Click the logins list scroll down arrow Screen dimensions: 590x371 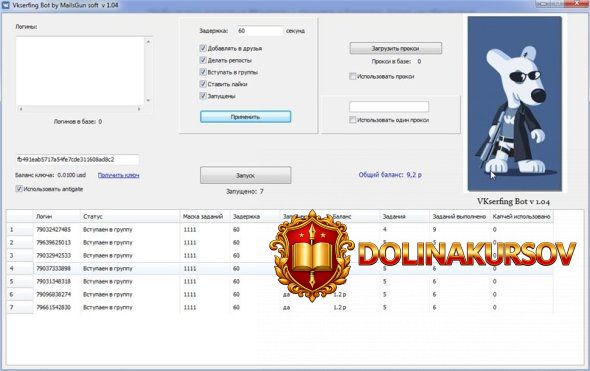tap(148, 100)
